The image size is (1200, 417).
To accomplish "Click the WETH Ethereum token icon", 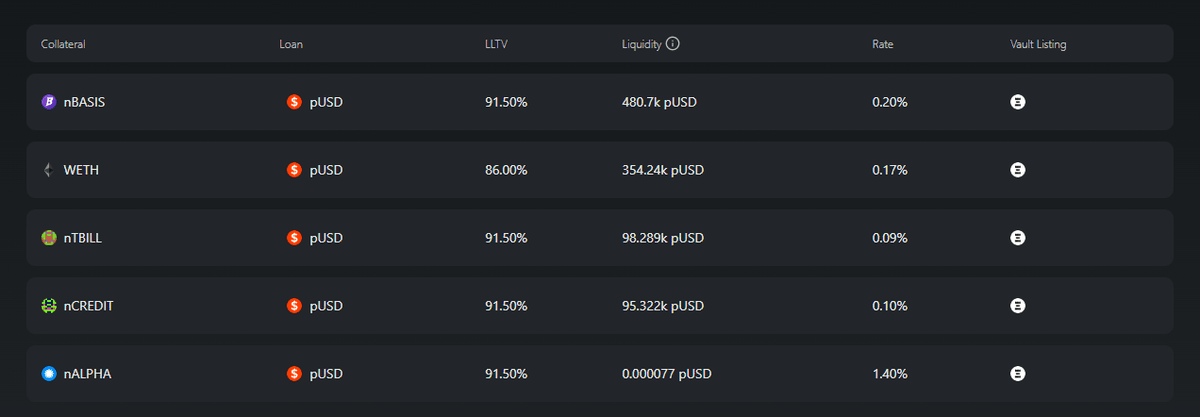I will point(48,170).
